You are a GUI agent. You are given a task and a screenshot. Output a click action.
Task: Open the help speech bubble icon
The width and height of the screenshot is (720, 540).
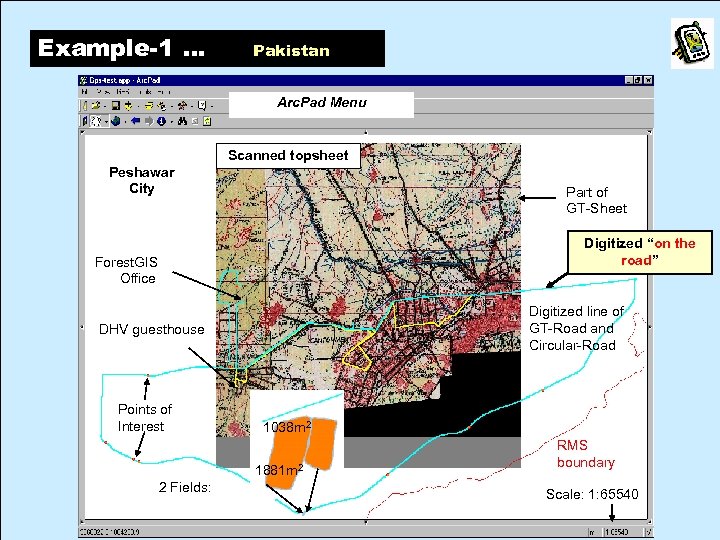(202, 106)
